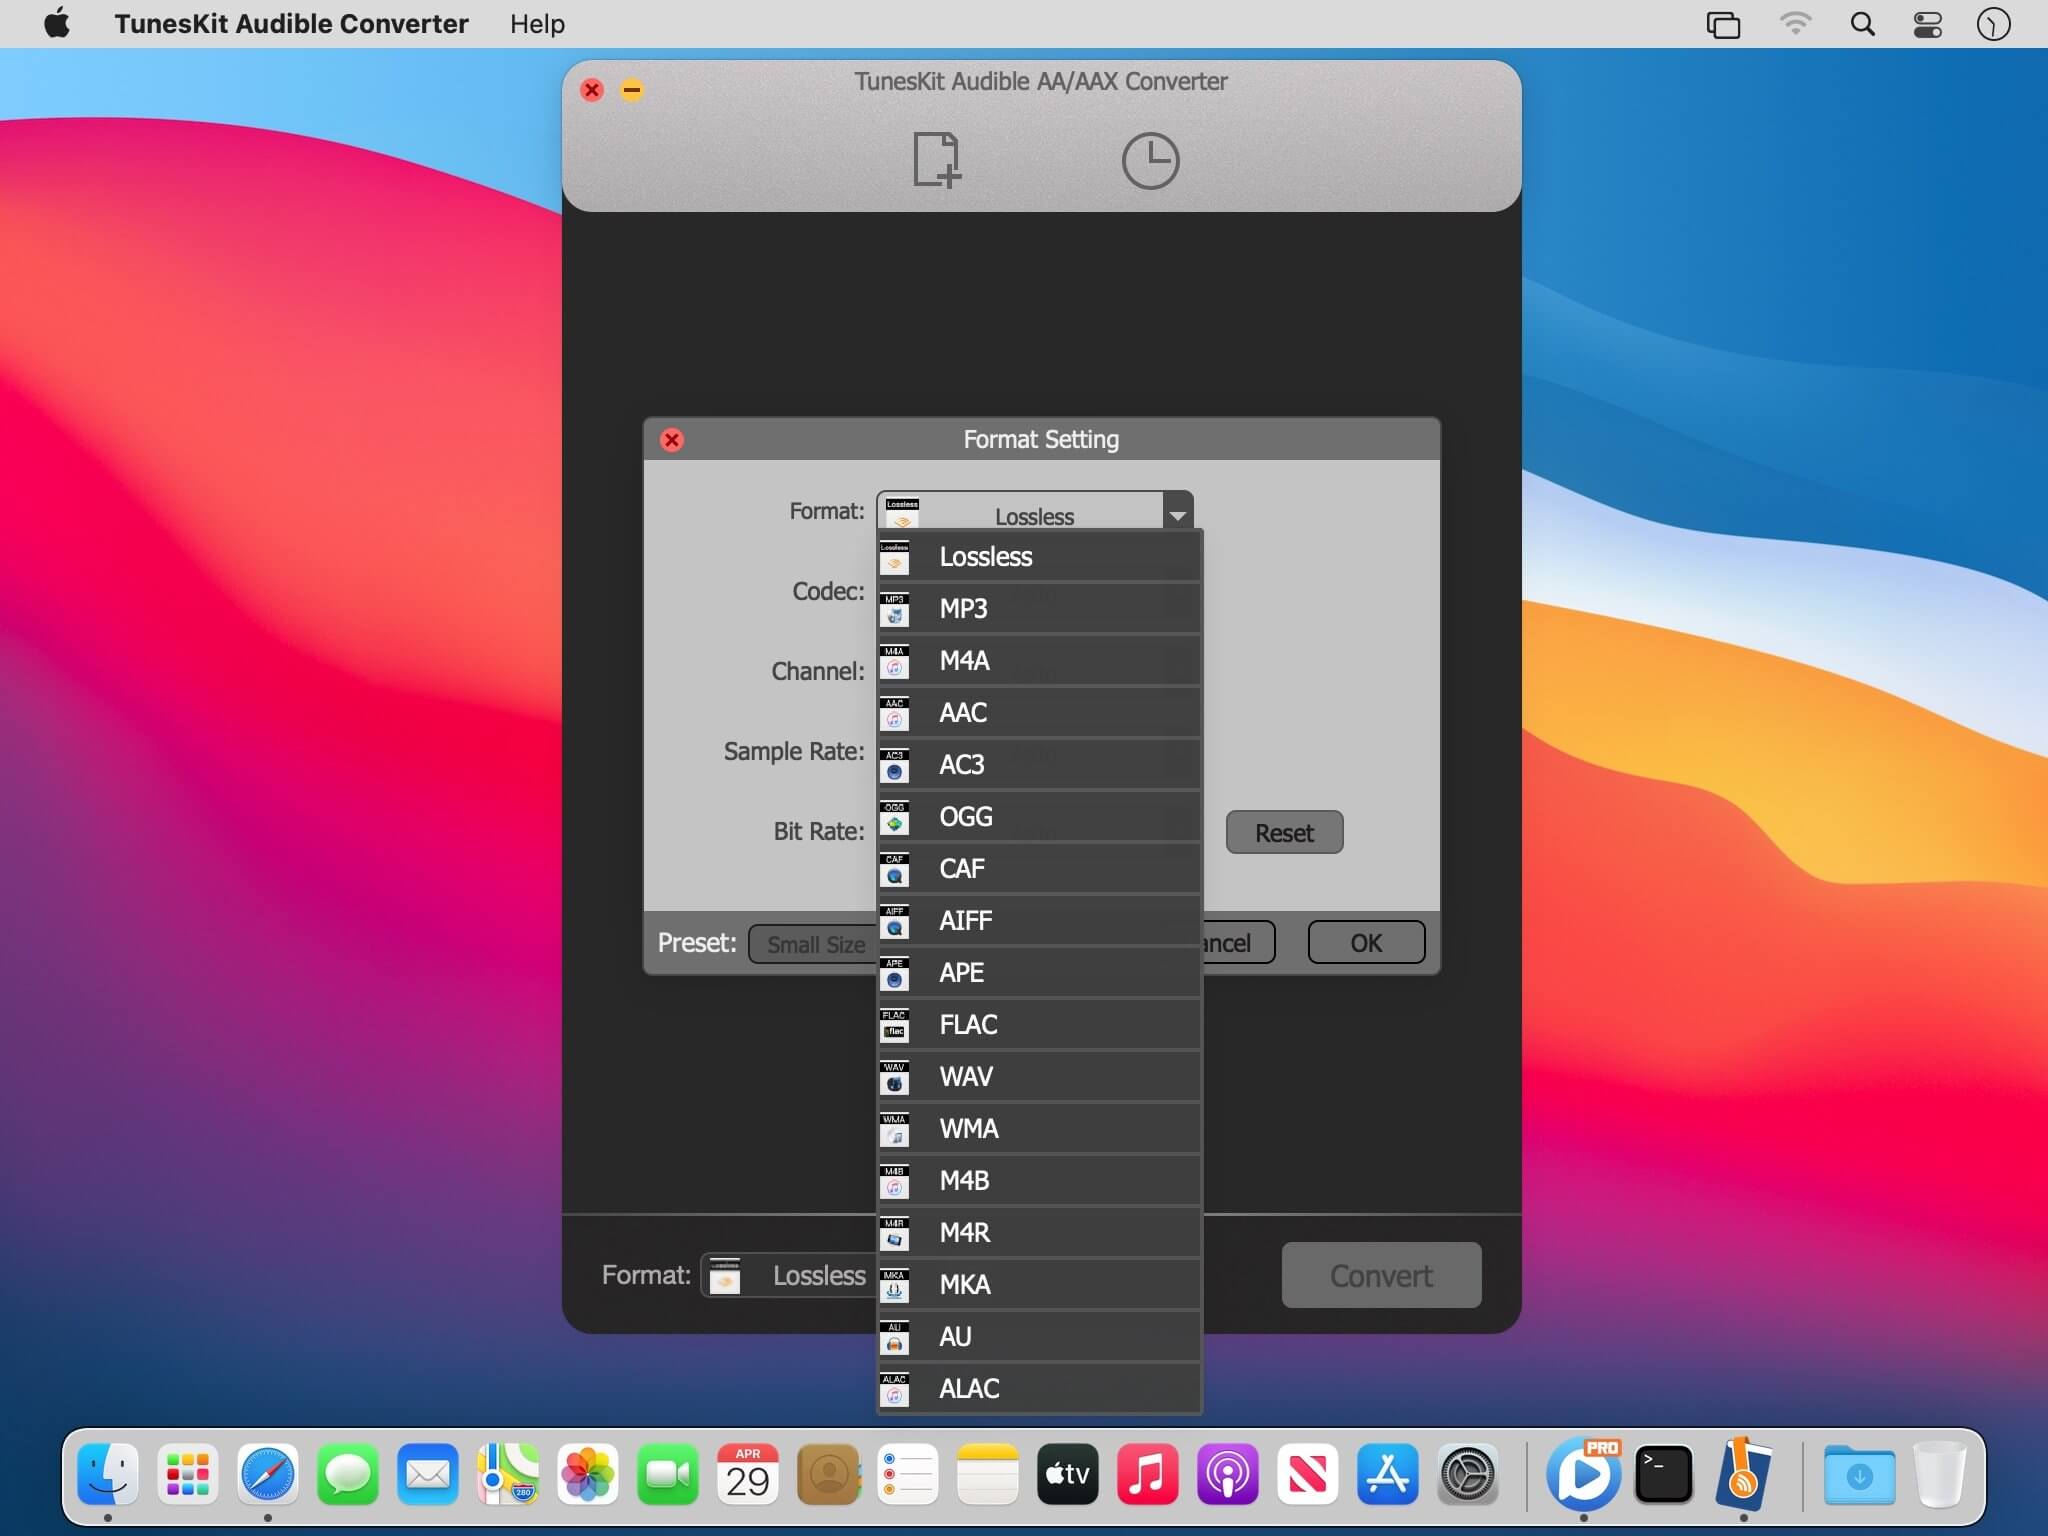Open Contacts from the Dock
The width and height of the screenshot is (2048, 1536).
click(x=828, y=1474)
